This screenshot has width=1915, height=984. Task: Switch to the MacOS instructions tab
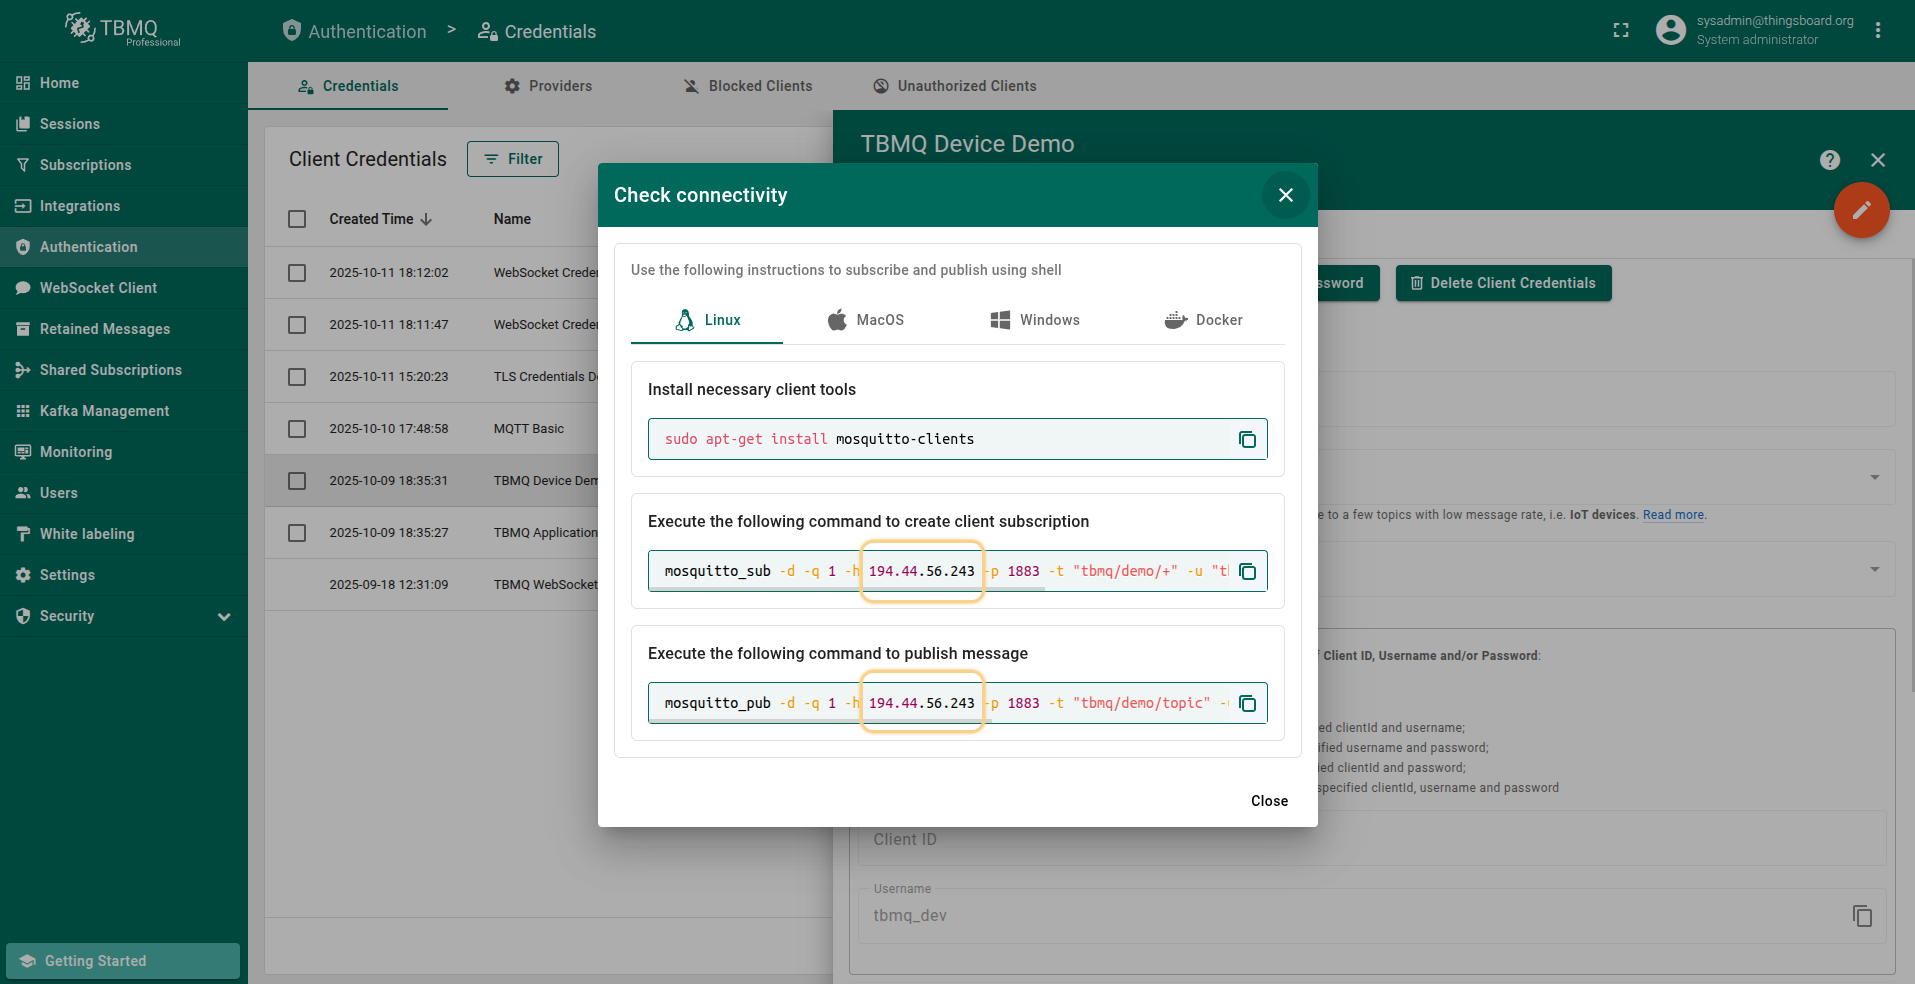(x=866, y=320)
